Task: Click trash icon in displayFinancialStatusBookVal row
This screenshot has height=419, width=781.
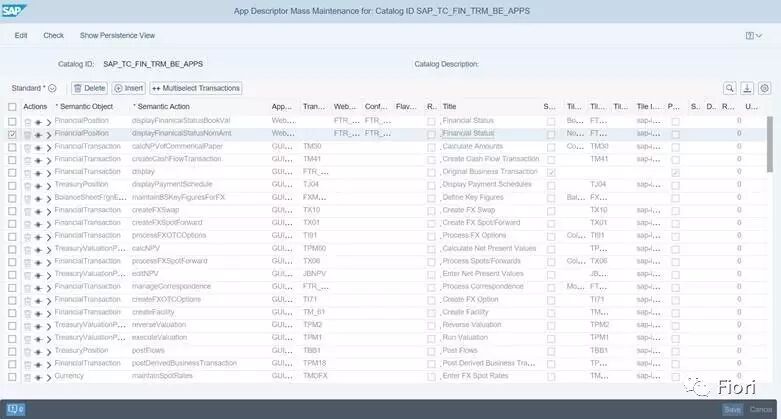Action: click(28, 122)
